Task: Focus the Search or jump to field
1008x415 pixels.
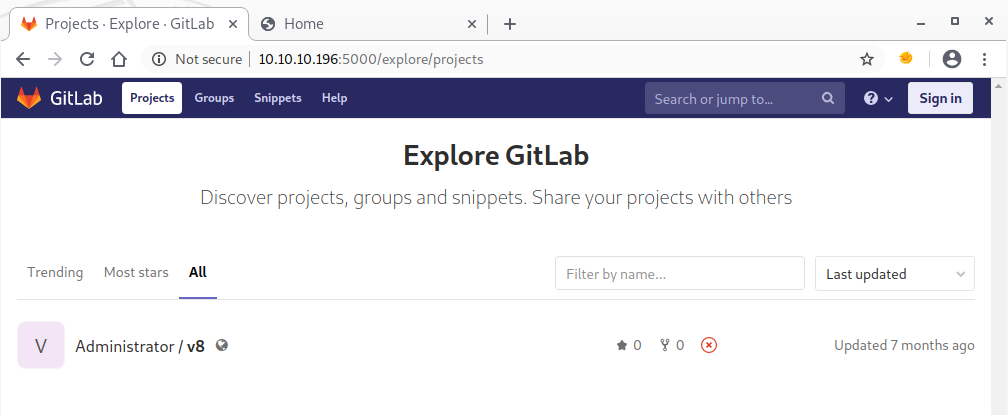Action: (x=744, y=98)
